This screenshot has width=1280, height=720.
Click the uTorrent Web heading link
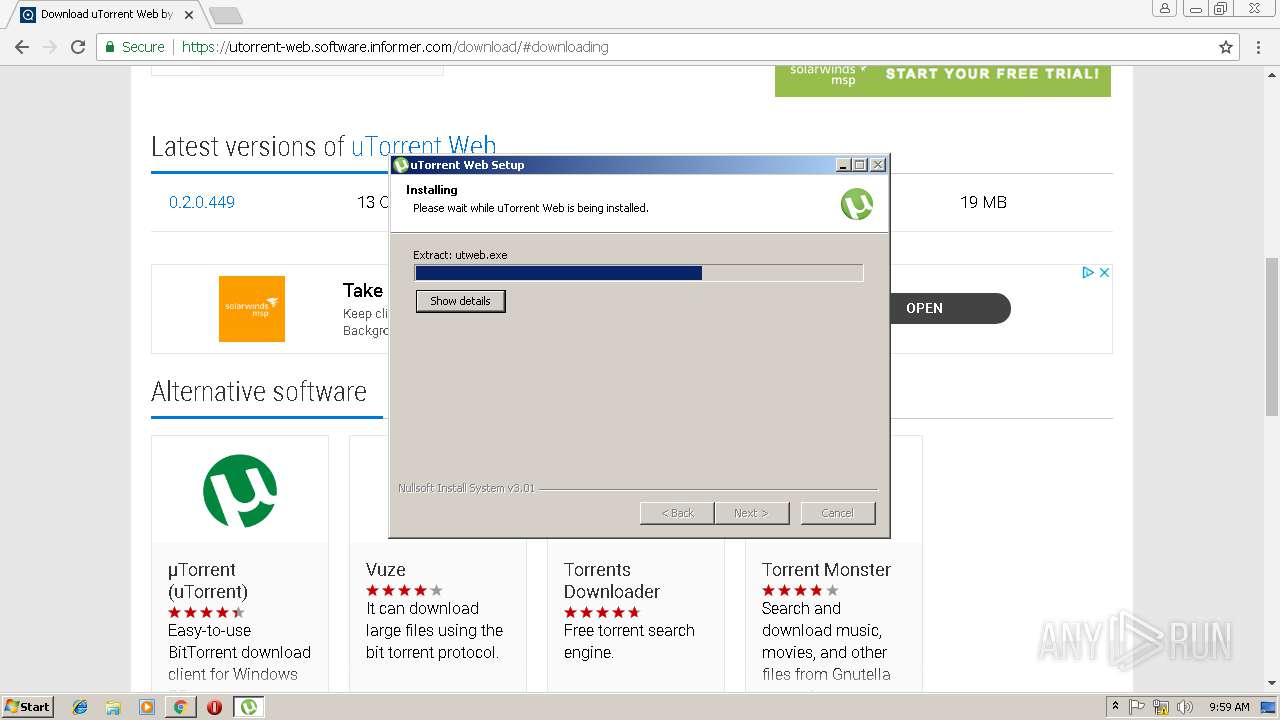pyautogui.click(x=423, y=146)
